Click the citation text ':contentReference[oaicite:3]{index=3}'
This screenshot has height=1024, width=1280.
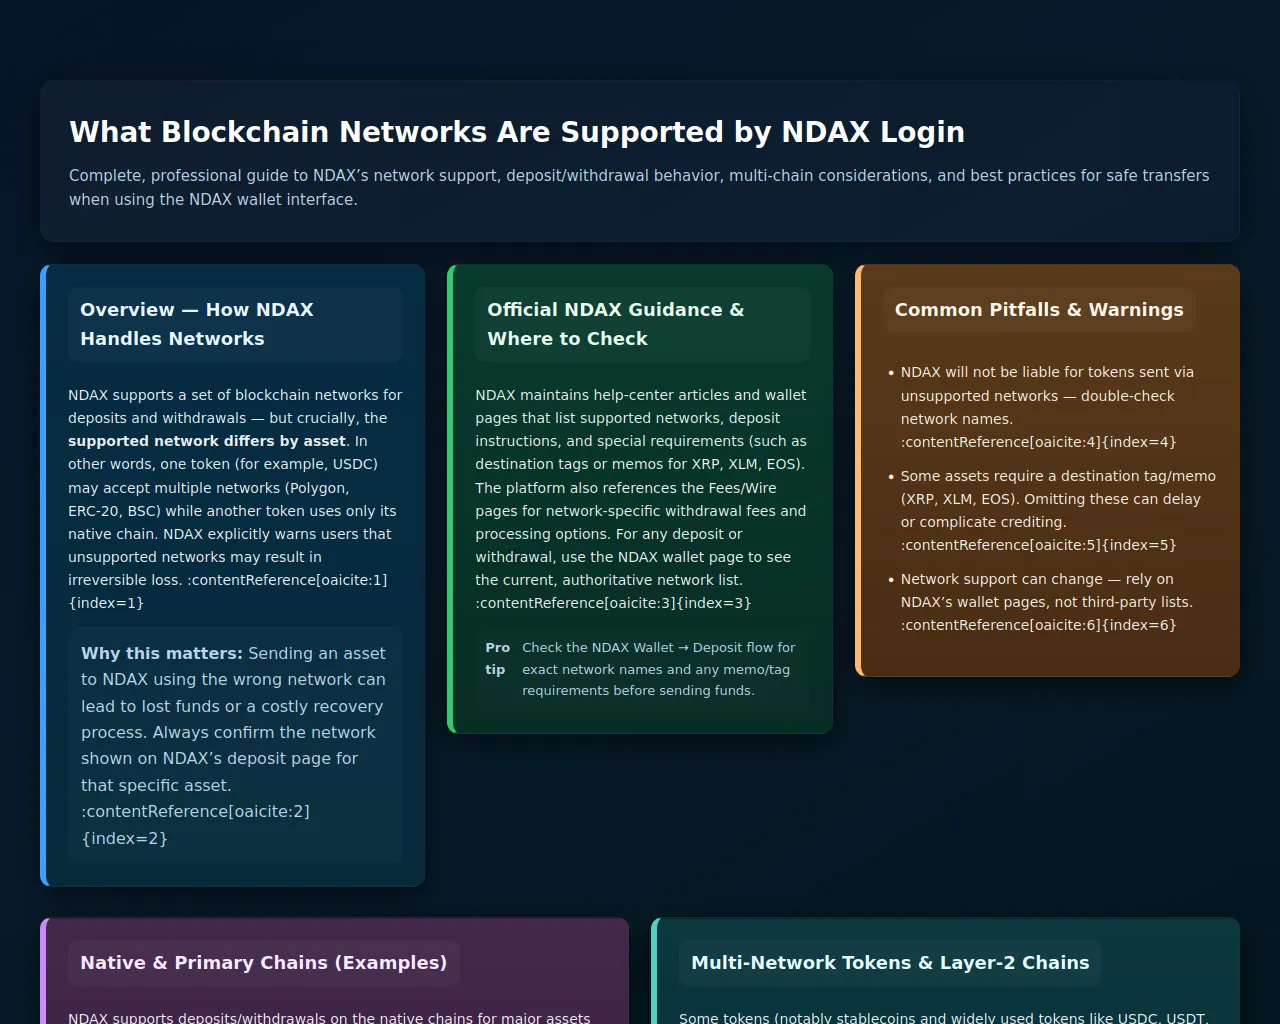pos(613,603)
